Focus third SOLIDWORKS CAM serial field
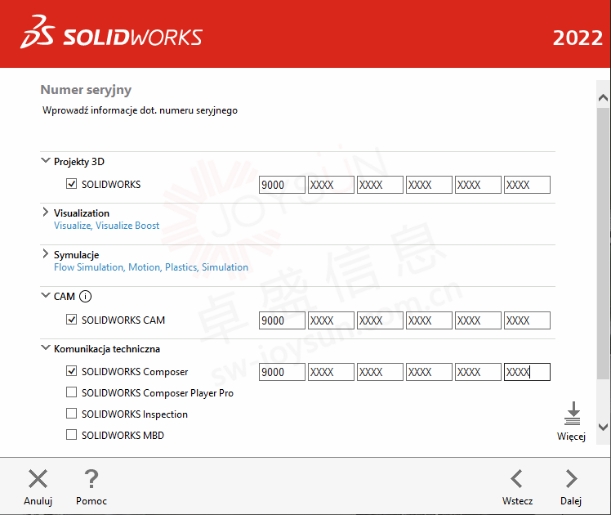This screenshot has width=611, height=515. pyautogui.click(x=380, y=320)
